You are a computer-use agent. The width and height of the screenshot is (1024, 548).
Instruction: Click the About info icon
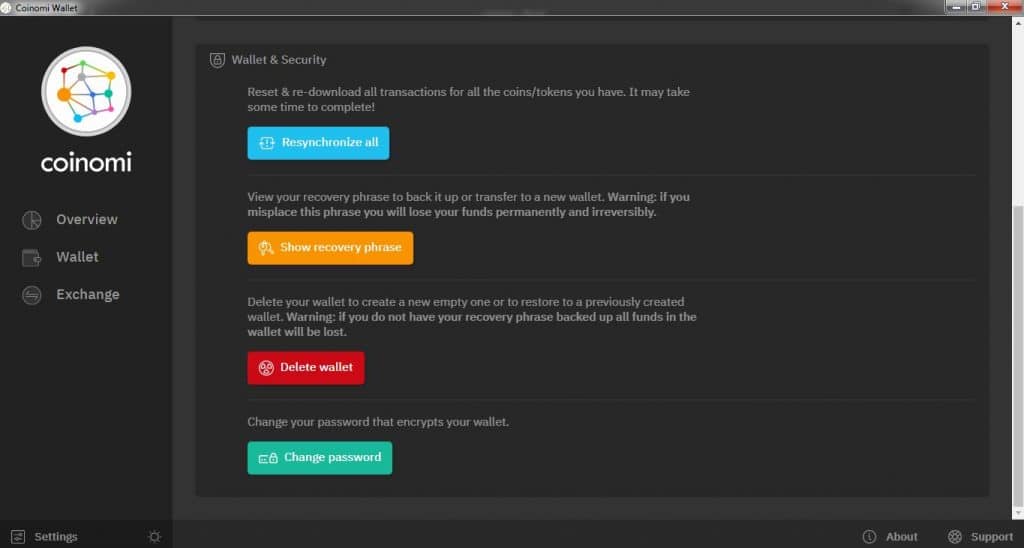(869, 537)
